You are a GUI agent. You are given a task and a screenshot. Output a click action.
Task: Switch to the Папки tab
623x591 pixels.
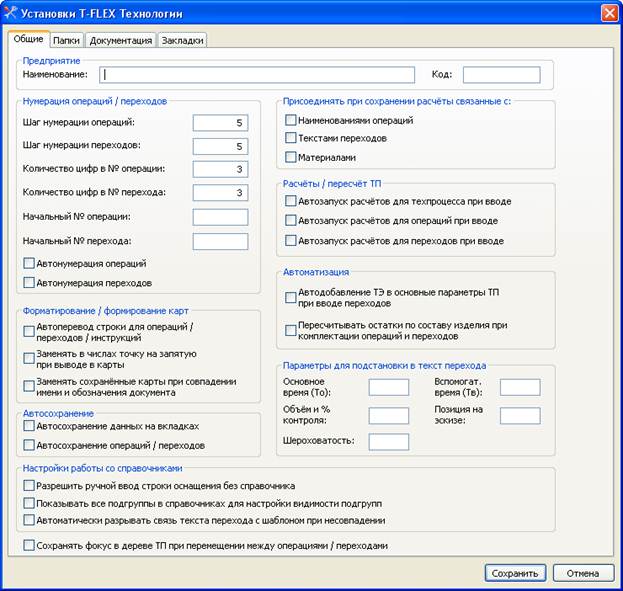[x=66, y=40]
